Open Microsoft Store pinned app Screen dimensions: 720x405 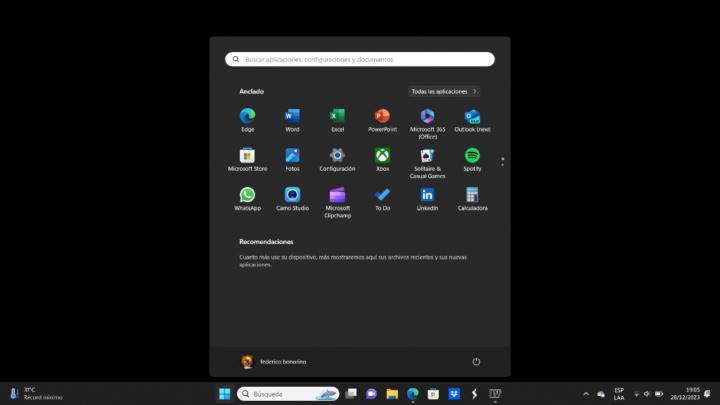(x=248, y=160)
